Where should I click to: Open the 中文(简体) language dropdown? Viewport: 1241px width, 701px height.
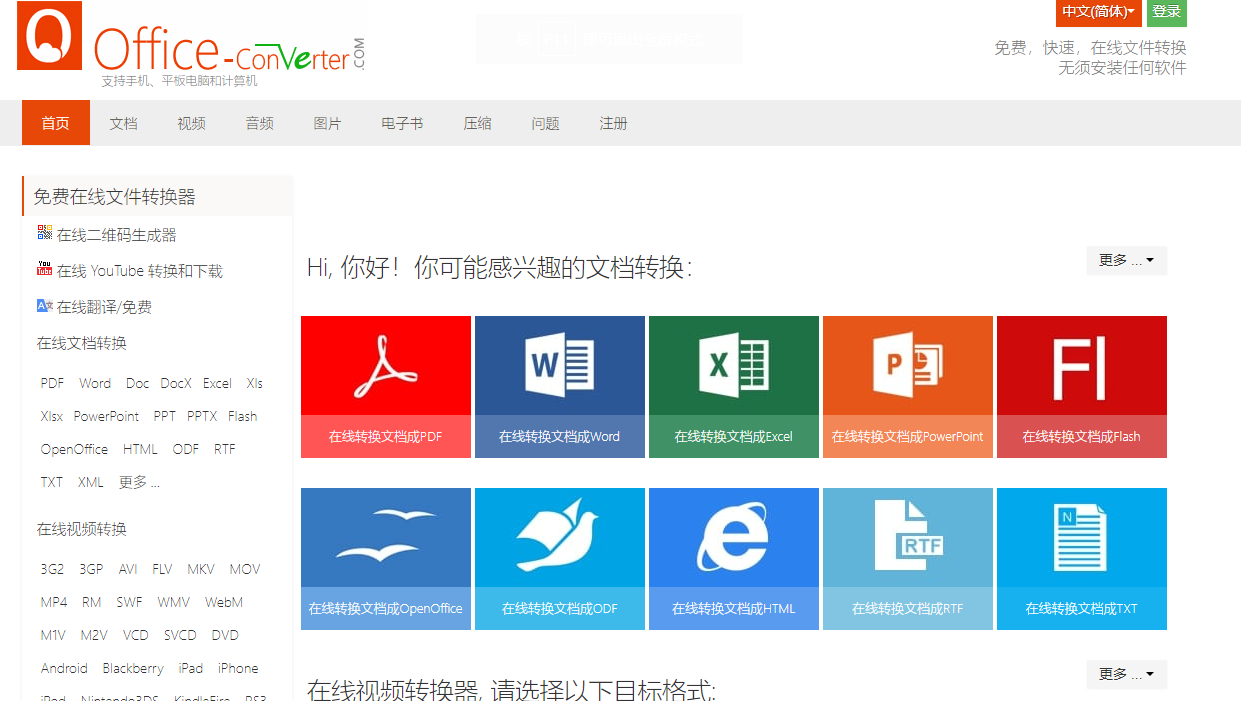click(x=1098, y=12)
